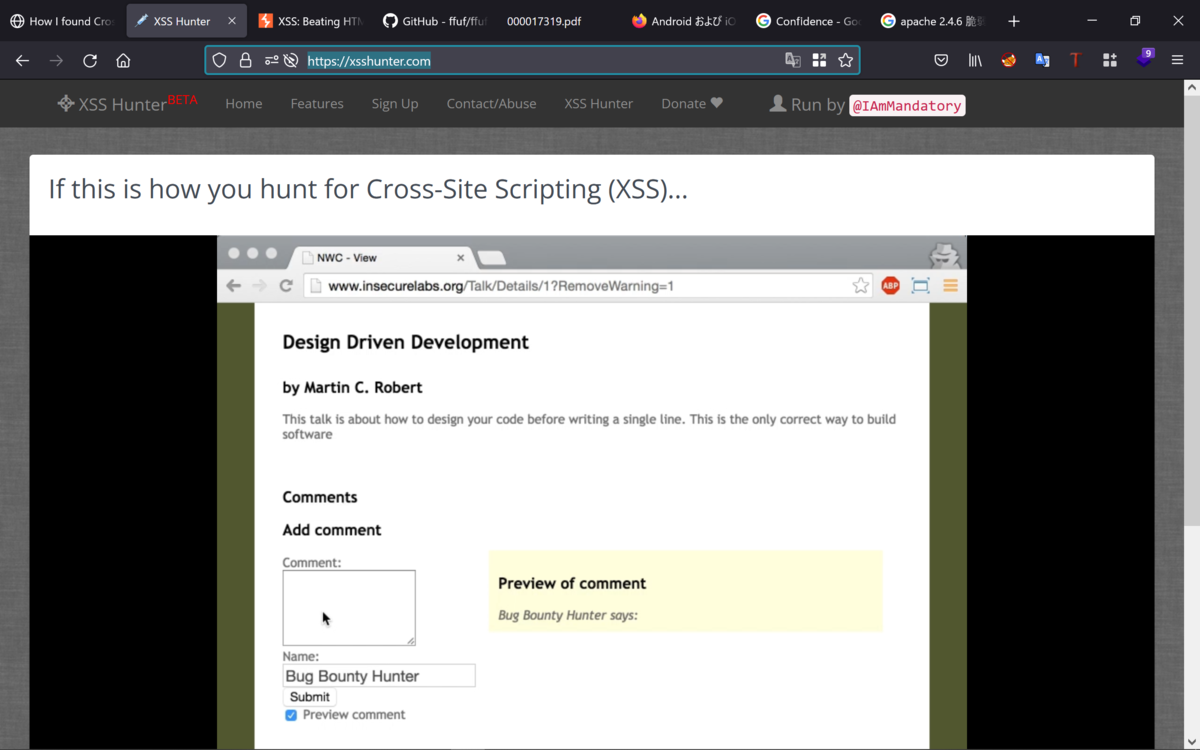Click the 'Design Driven Development' heading
The width and height of the screenshot is (1200, 750).
pos(405,342)
